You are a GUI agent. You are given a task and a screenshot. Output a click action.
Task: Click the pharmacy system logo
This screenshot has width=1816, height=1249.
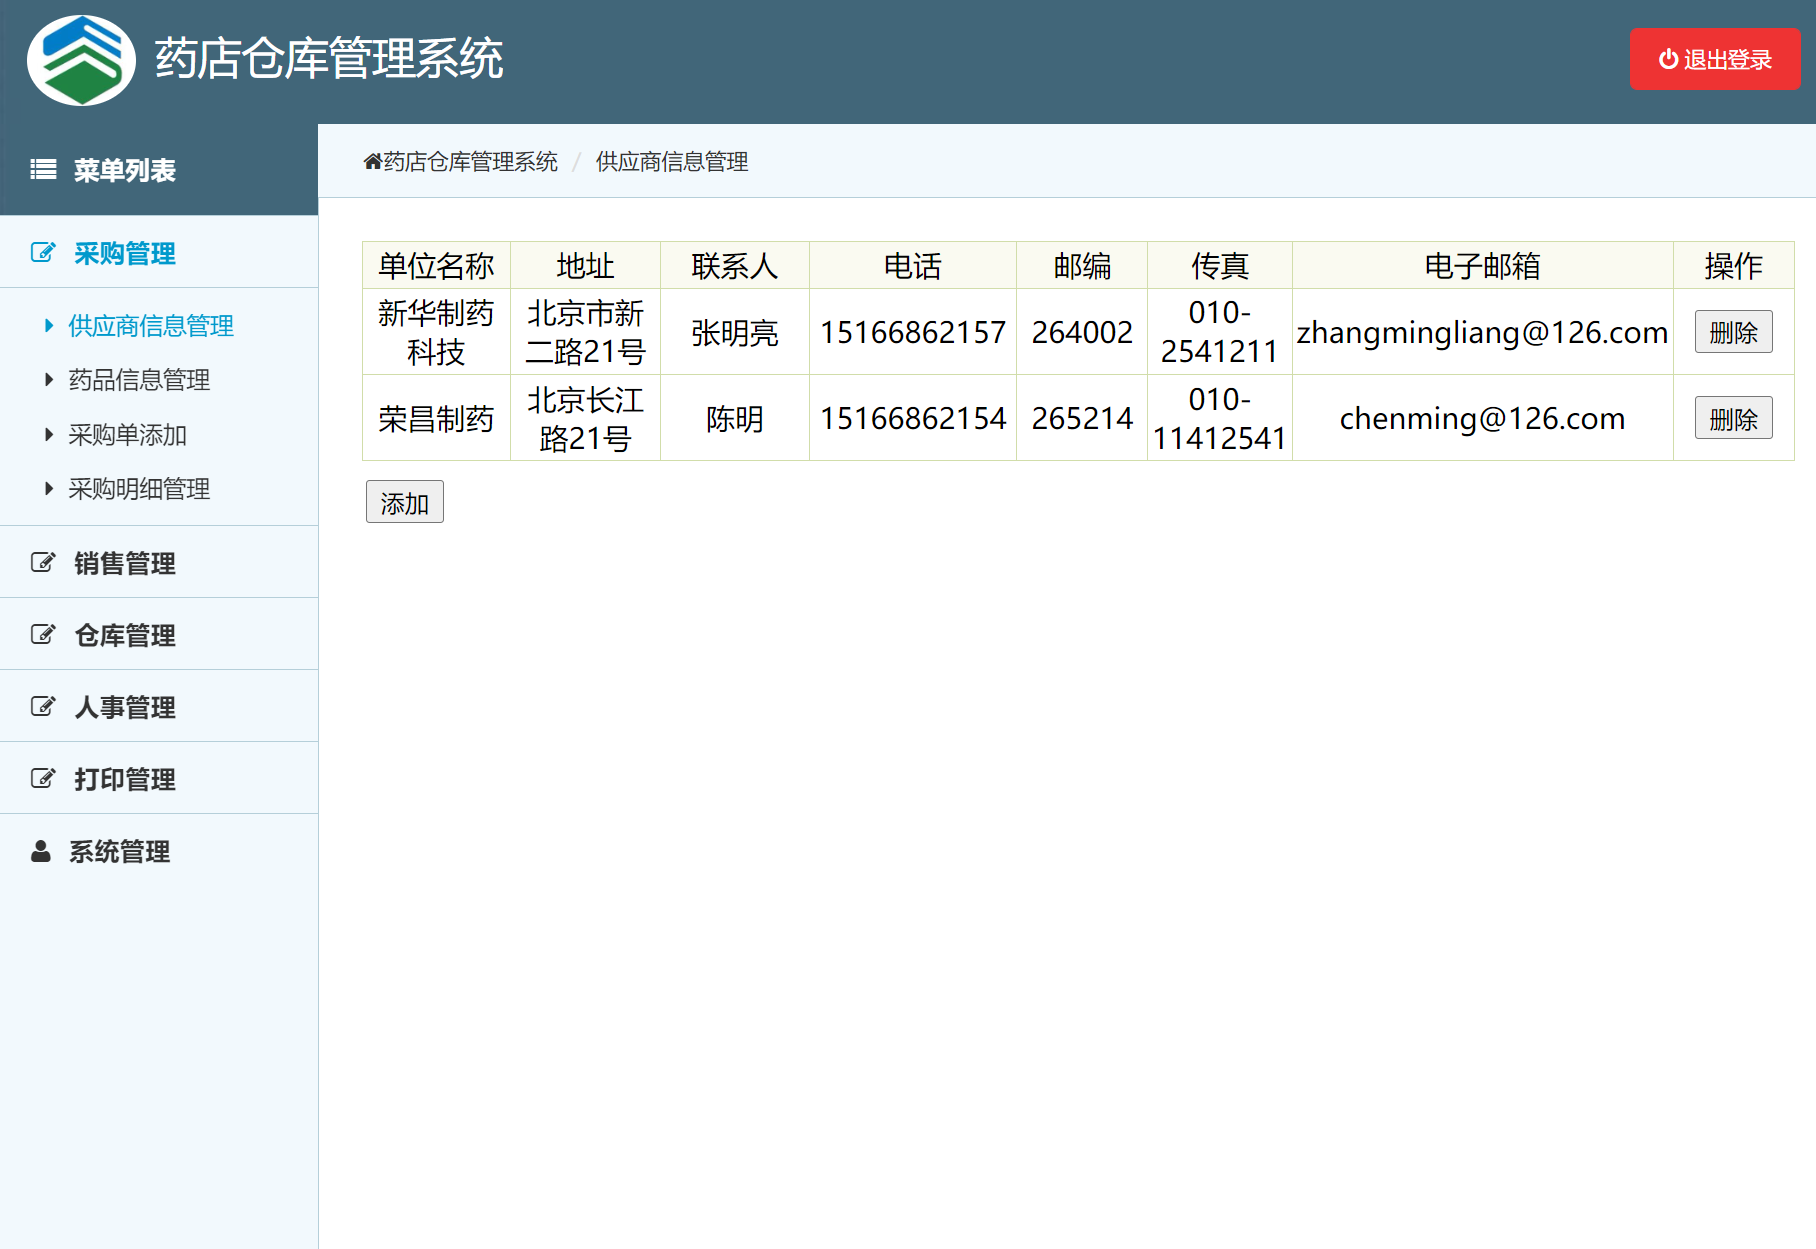pos(81,60)
